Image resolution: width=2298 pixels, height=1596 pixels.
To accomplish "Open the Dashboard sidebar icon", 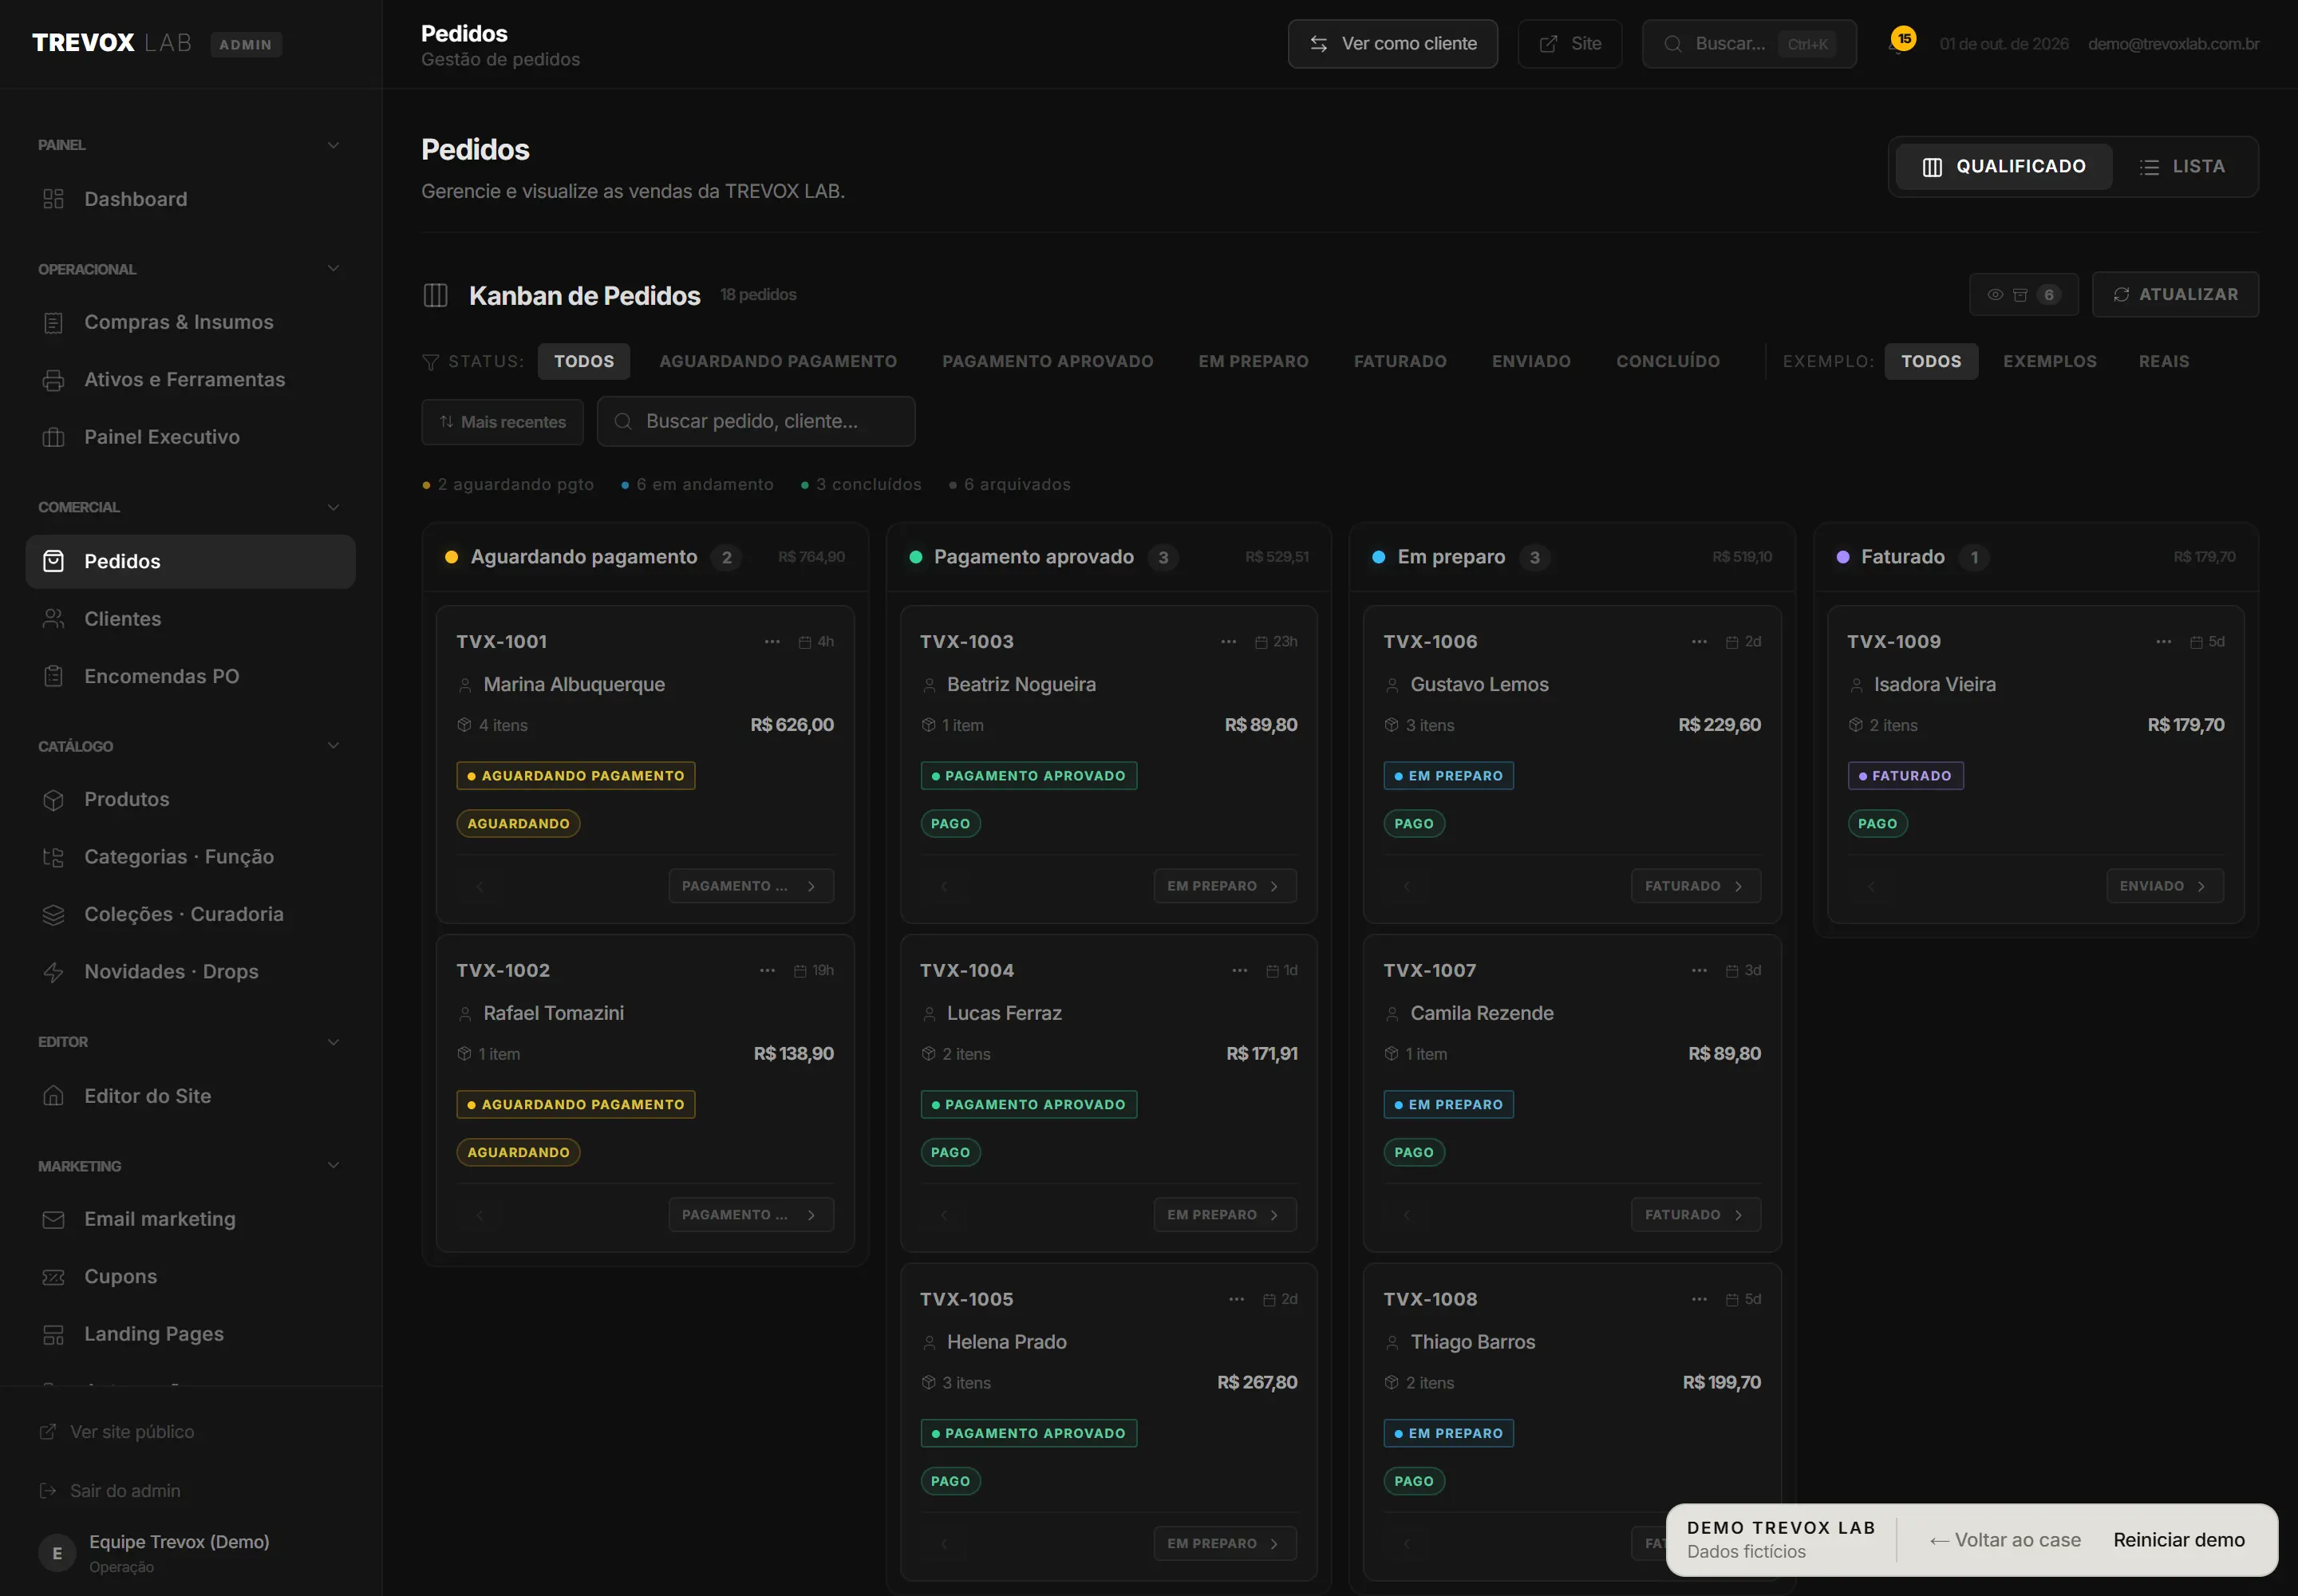I will pos(54,199).
